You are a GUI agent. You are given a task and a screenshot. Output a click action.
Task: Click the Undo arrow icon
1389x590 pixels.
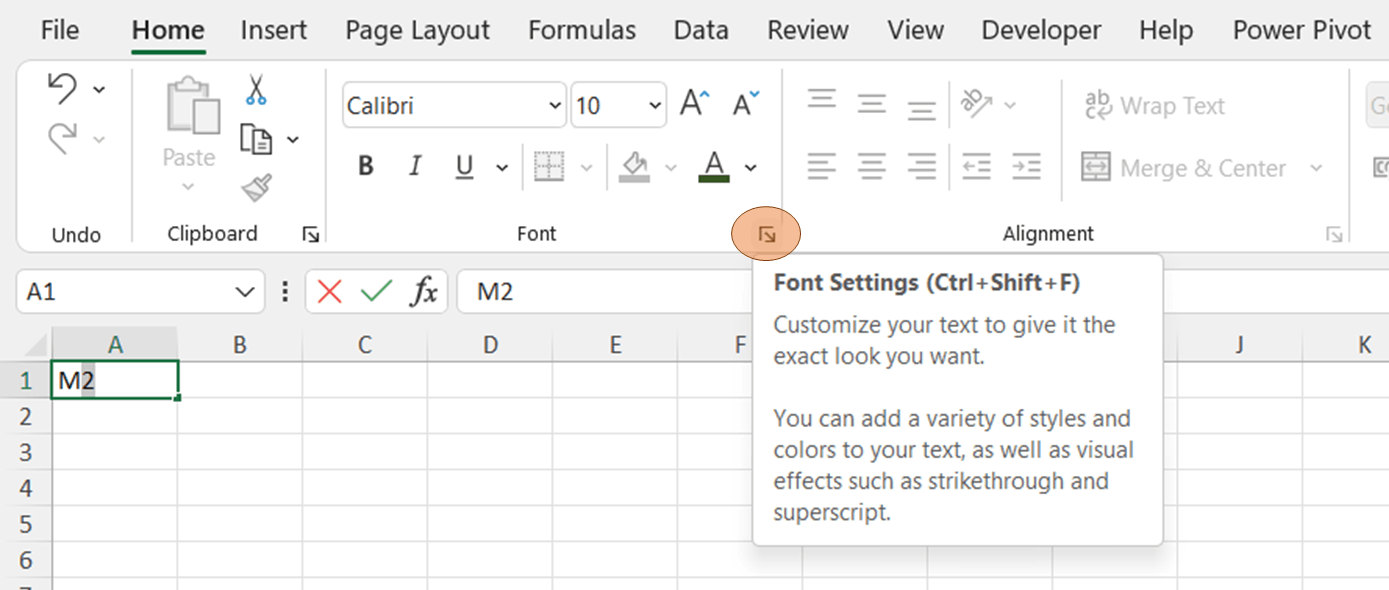click(63, 89)
